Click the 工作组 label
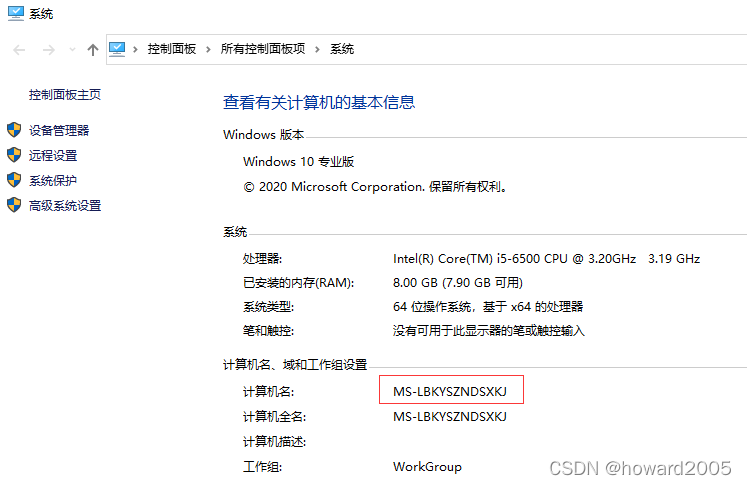Screen dimensions: 747x485 [262, 467]
